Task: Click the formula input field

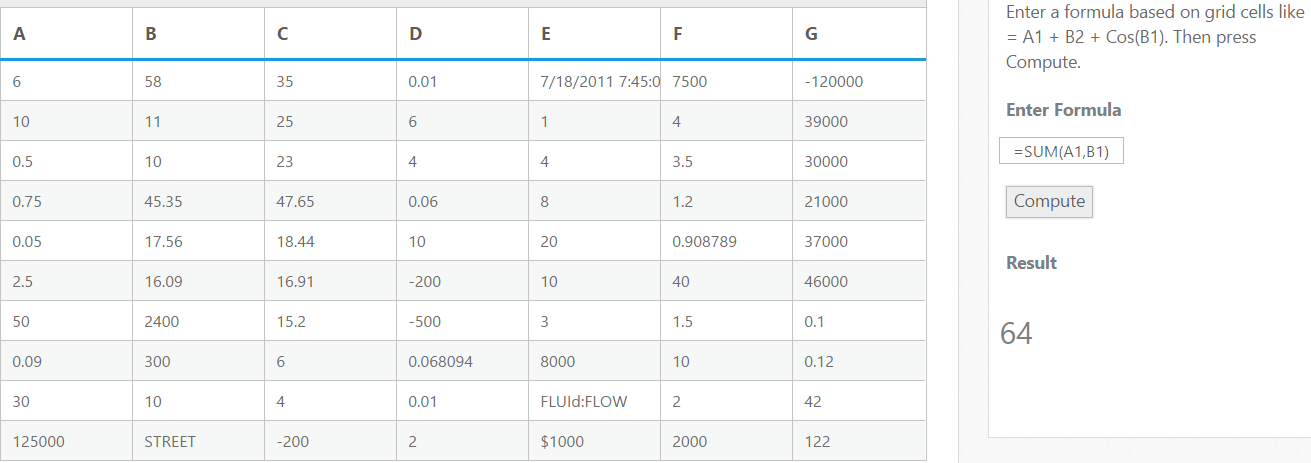Action: [1061, 151]
